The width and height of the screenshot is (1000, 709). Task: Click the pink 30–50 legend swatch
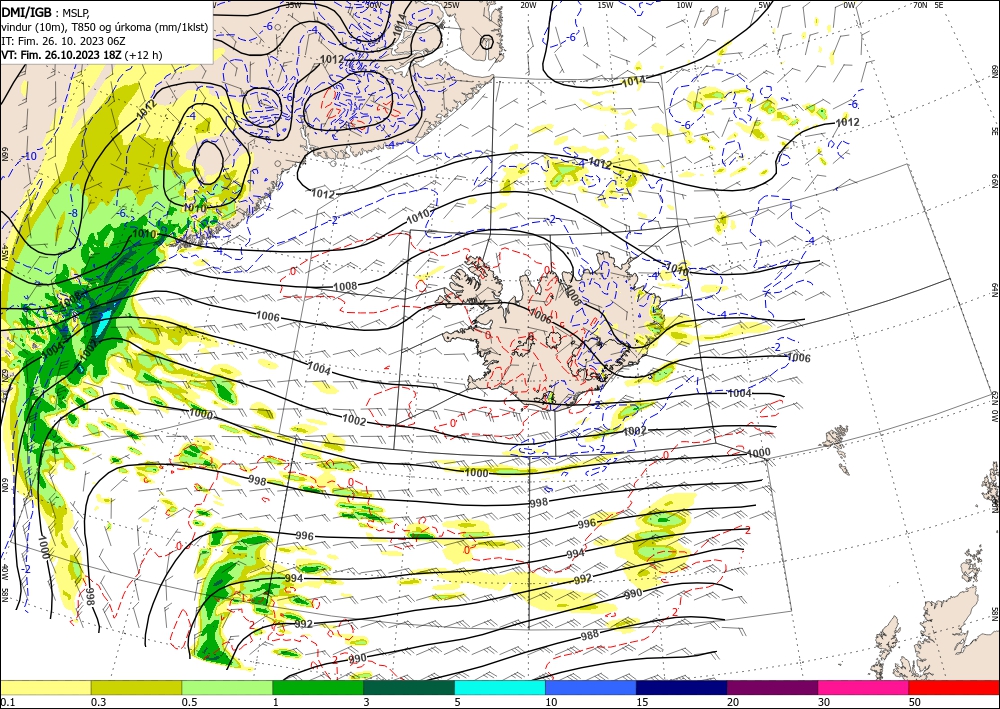[864, 687]
